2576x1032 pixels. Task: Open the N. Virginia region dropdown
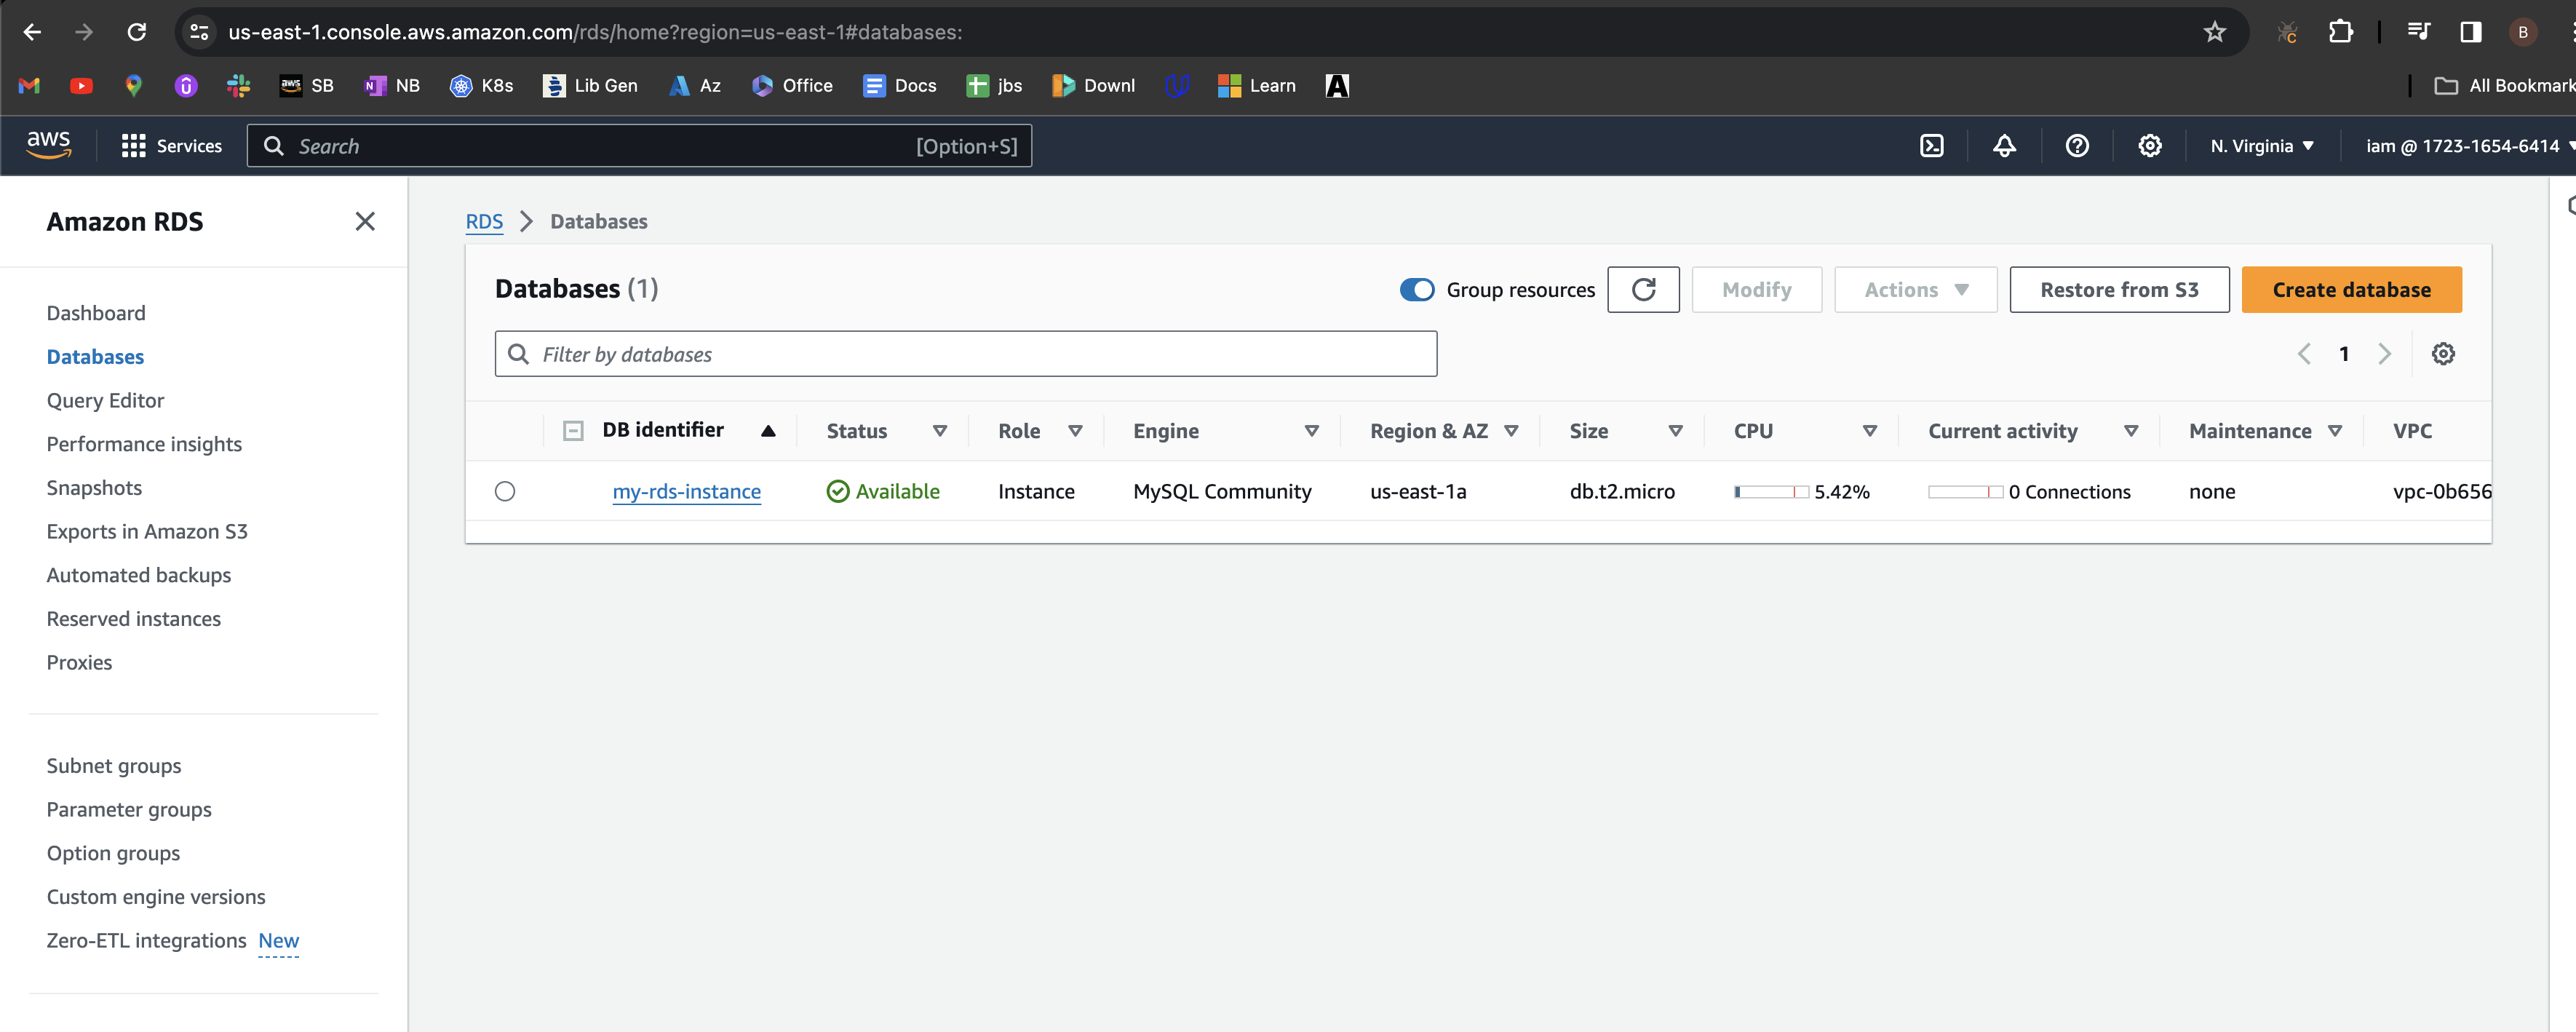tap(2262, 146)
